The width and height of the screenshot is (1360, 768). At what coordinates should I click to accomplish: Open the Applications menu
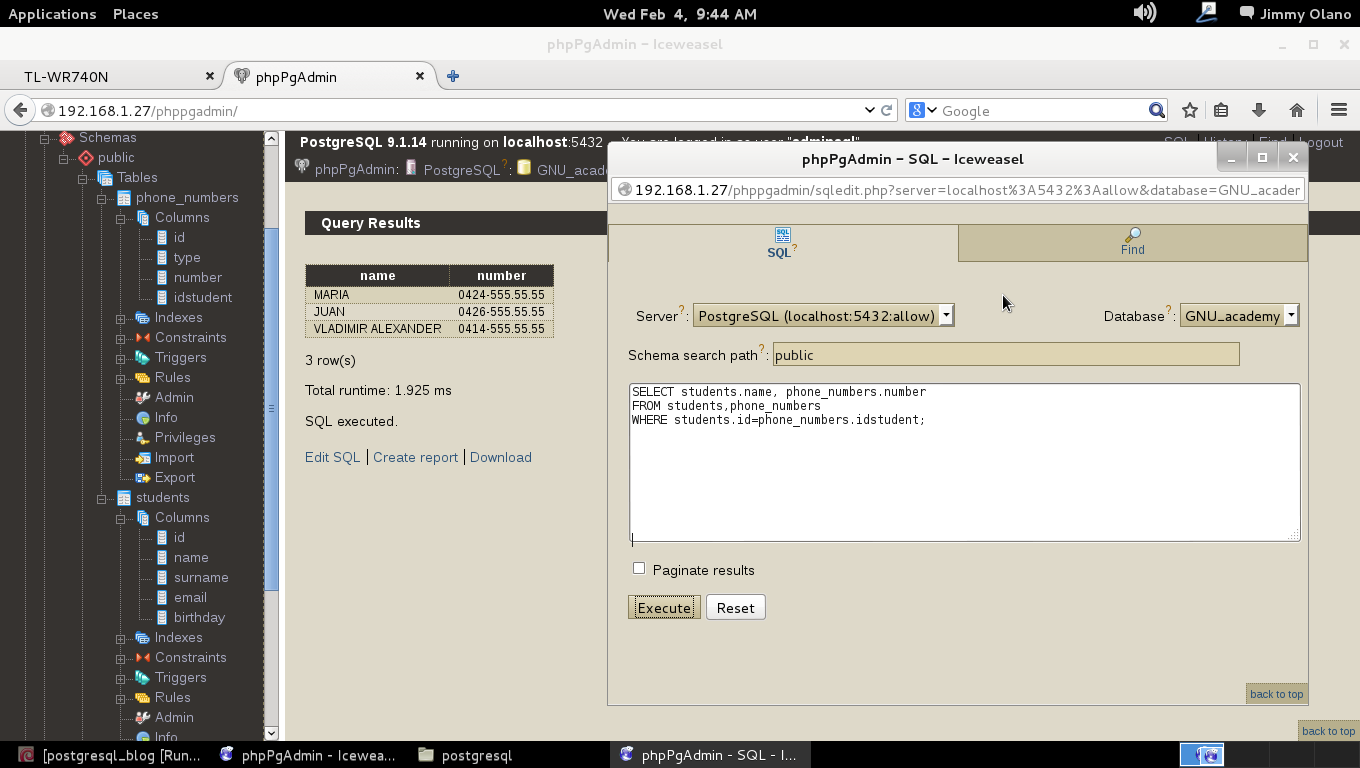tap(52, 14)
